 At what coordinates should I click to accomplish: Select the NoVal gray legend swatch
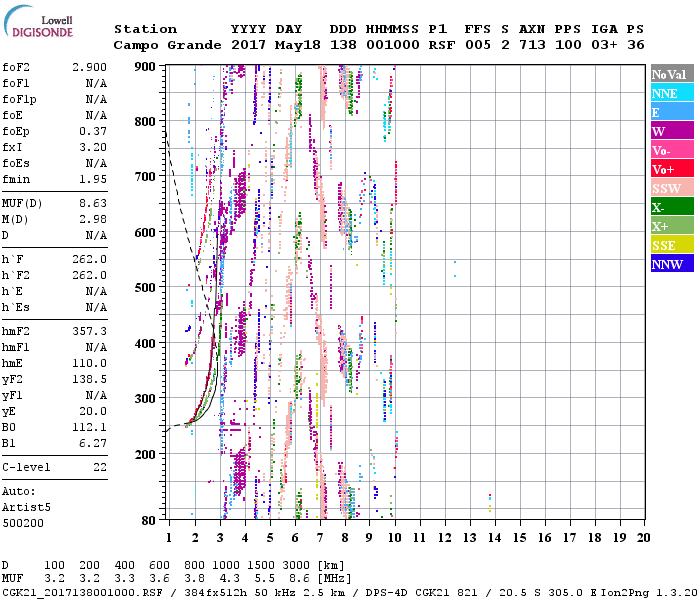coord(669,74)
